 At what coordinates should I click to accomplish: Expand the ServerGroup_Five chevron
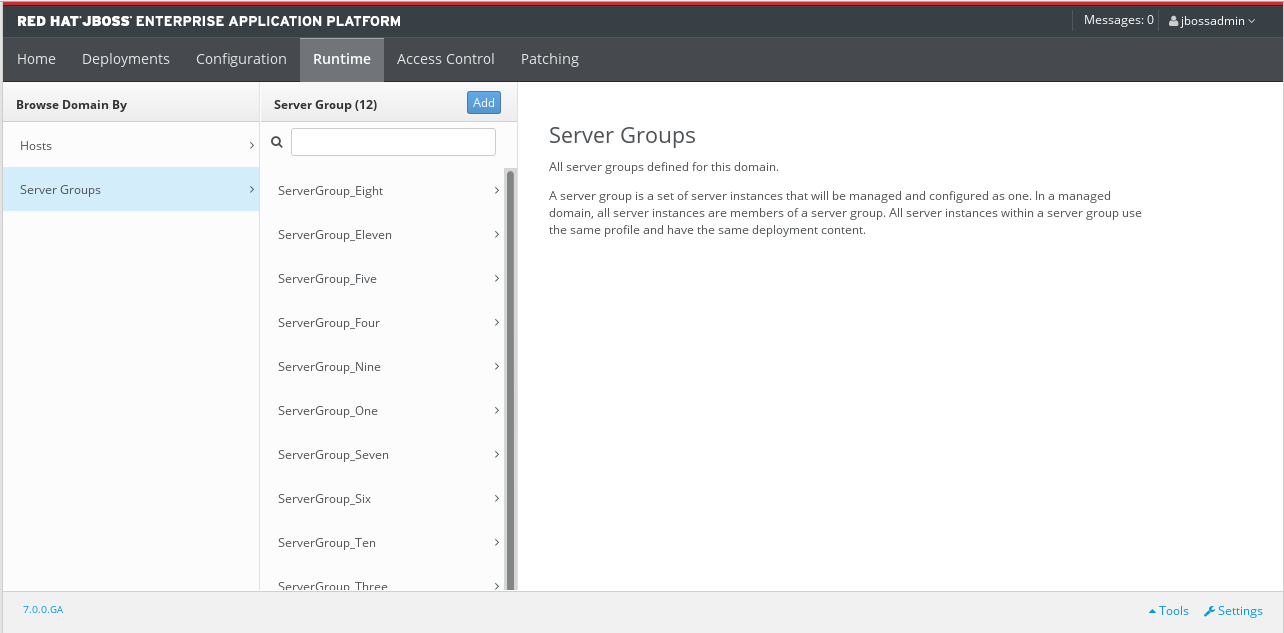497,279
